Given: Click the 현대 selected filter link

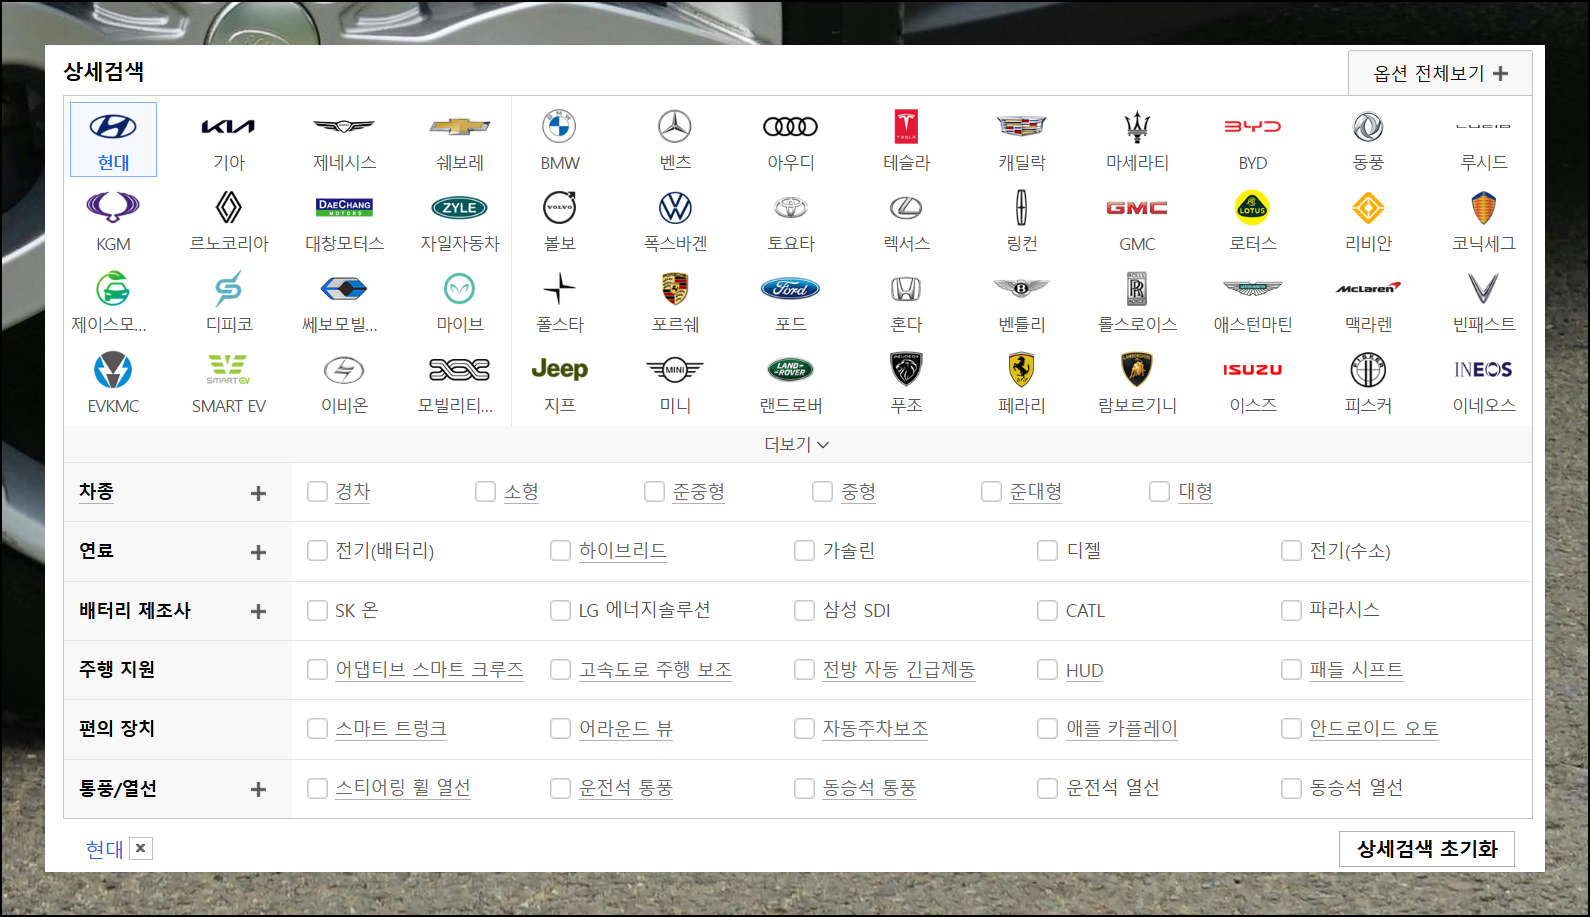Looking at the screenshot, I should coord(104,849).
